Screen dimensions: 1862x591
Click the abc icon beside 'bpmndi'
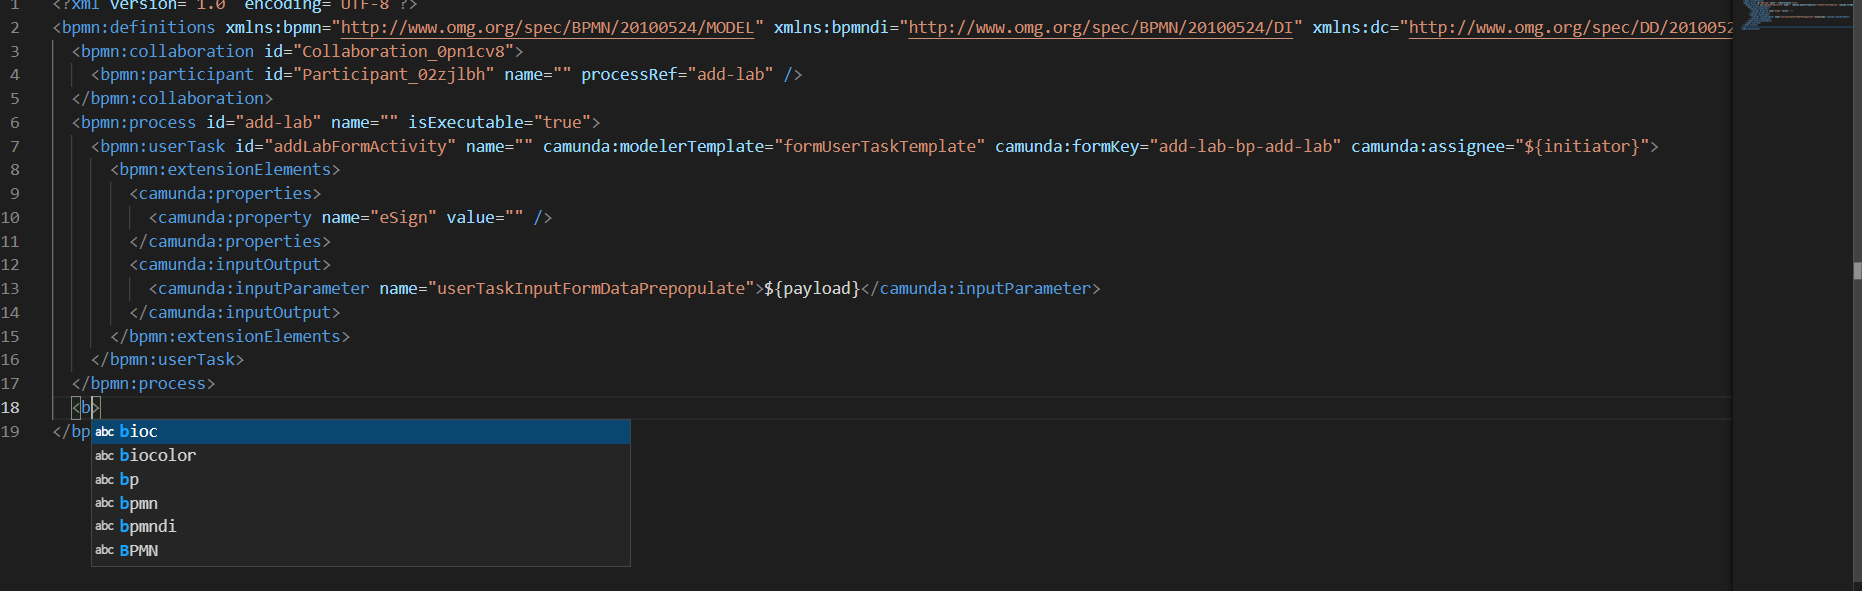[104, 527]
